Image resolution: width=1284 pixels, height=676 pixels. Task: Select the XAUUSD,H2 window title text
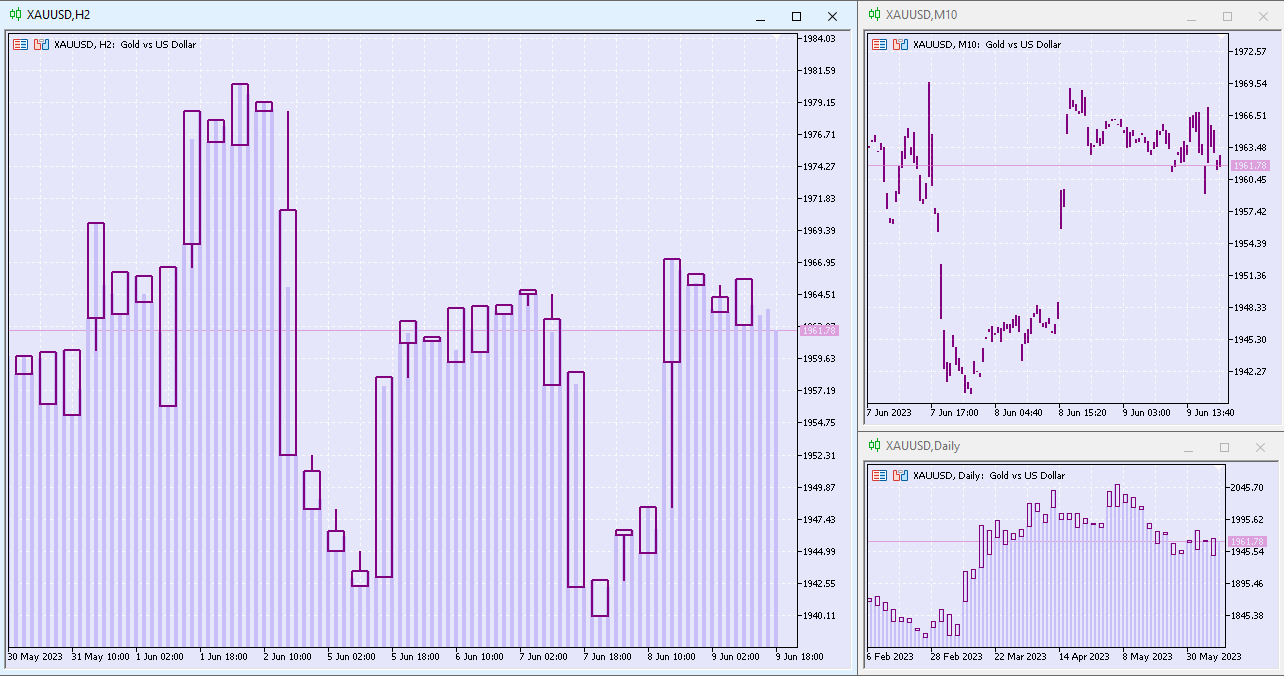point(58,15)
